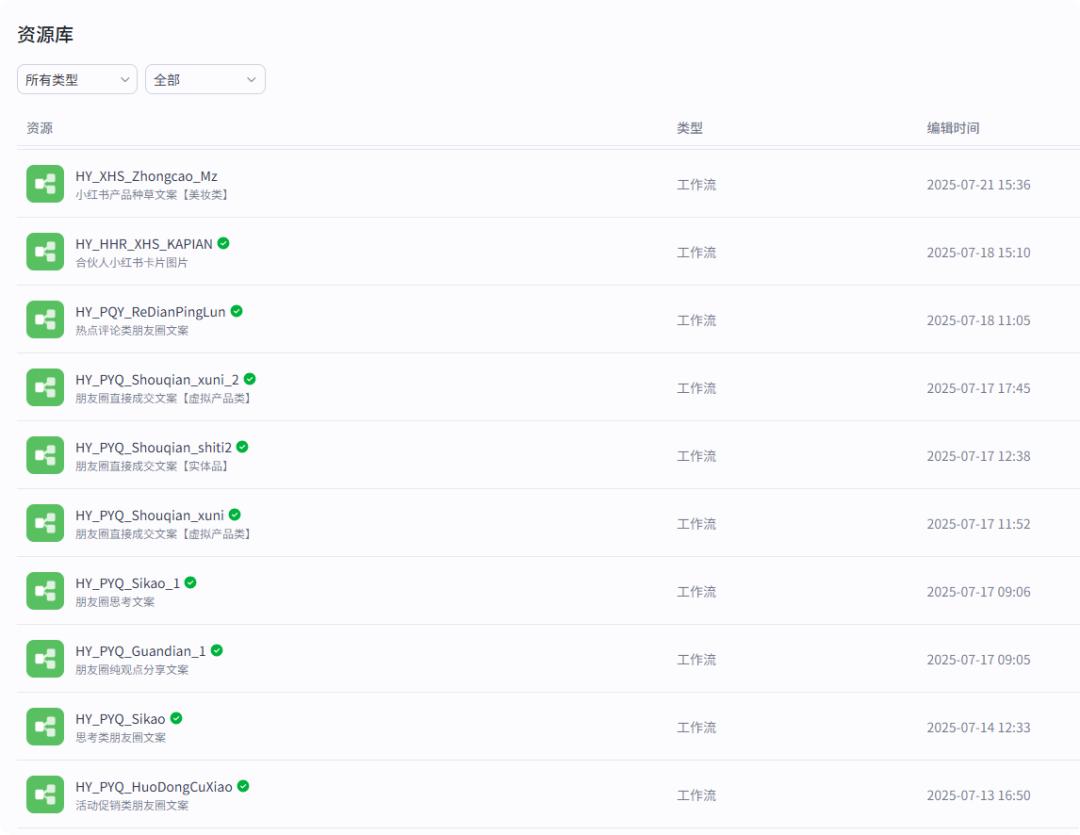This screenshot has height=835, width=1080.
Task: Click description 热点评论类朋友圈文案
Action: (x=132, y=331)
